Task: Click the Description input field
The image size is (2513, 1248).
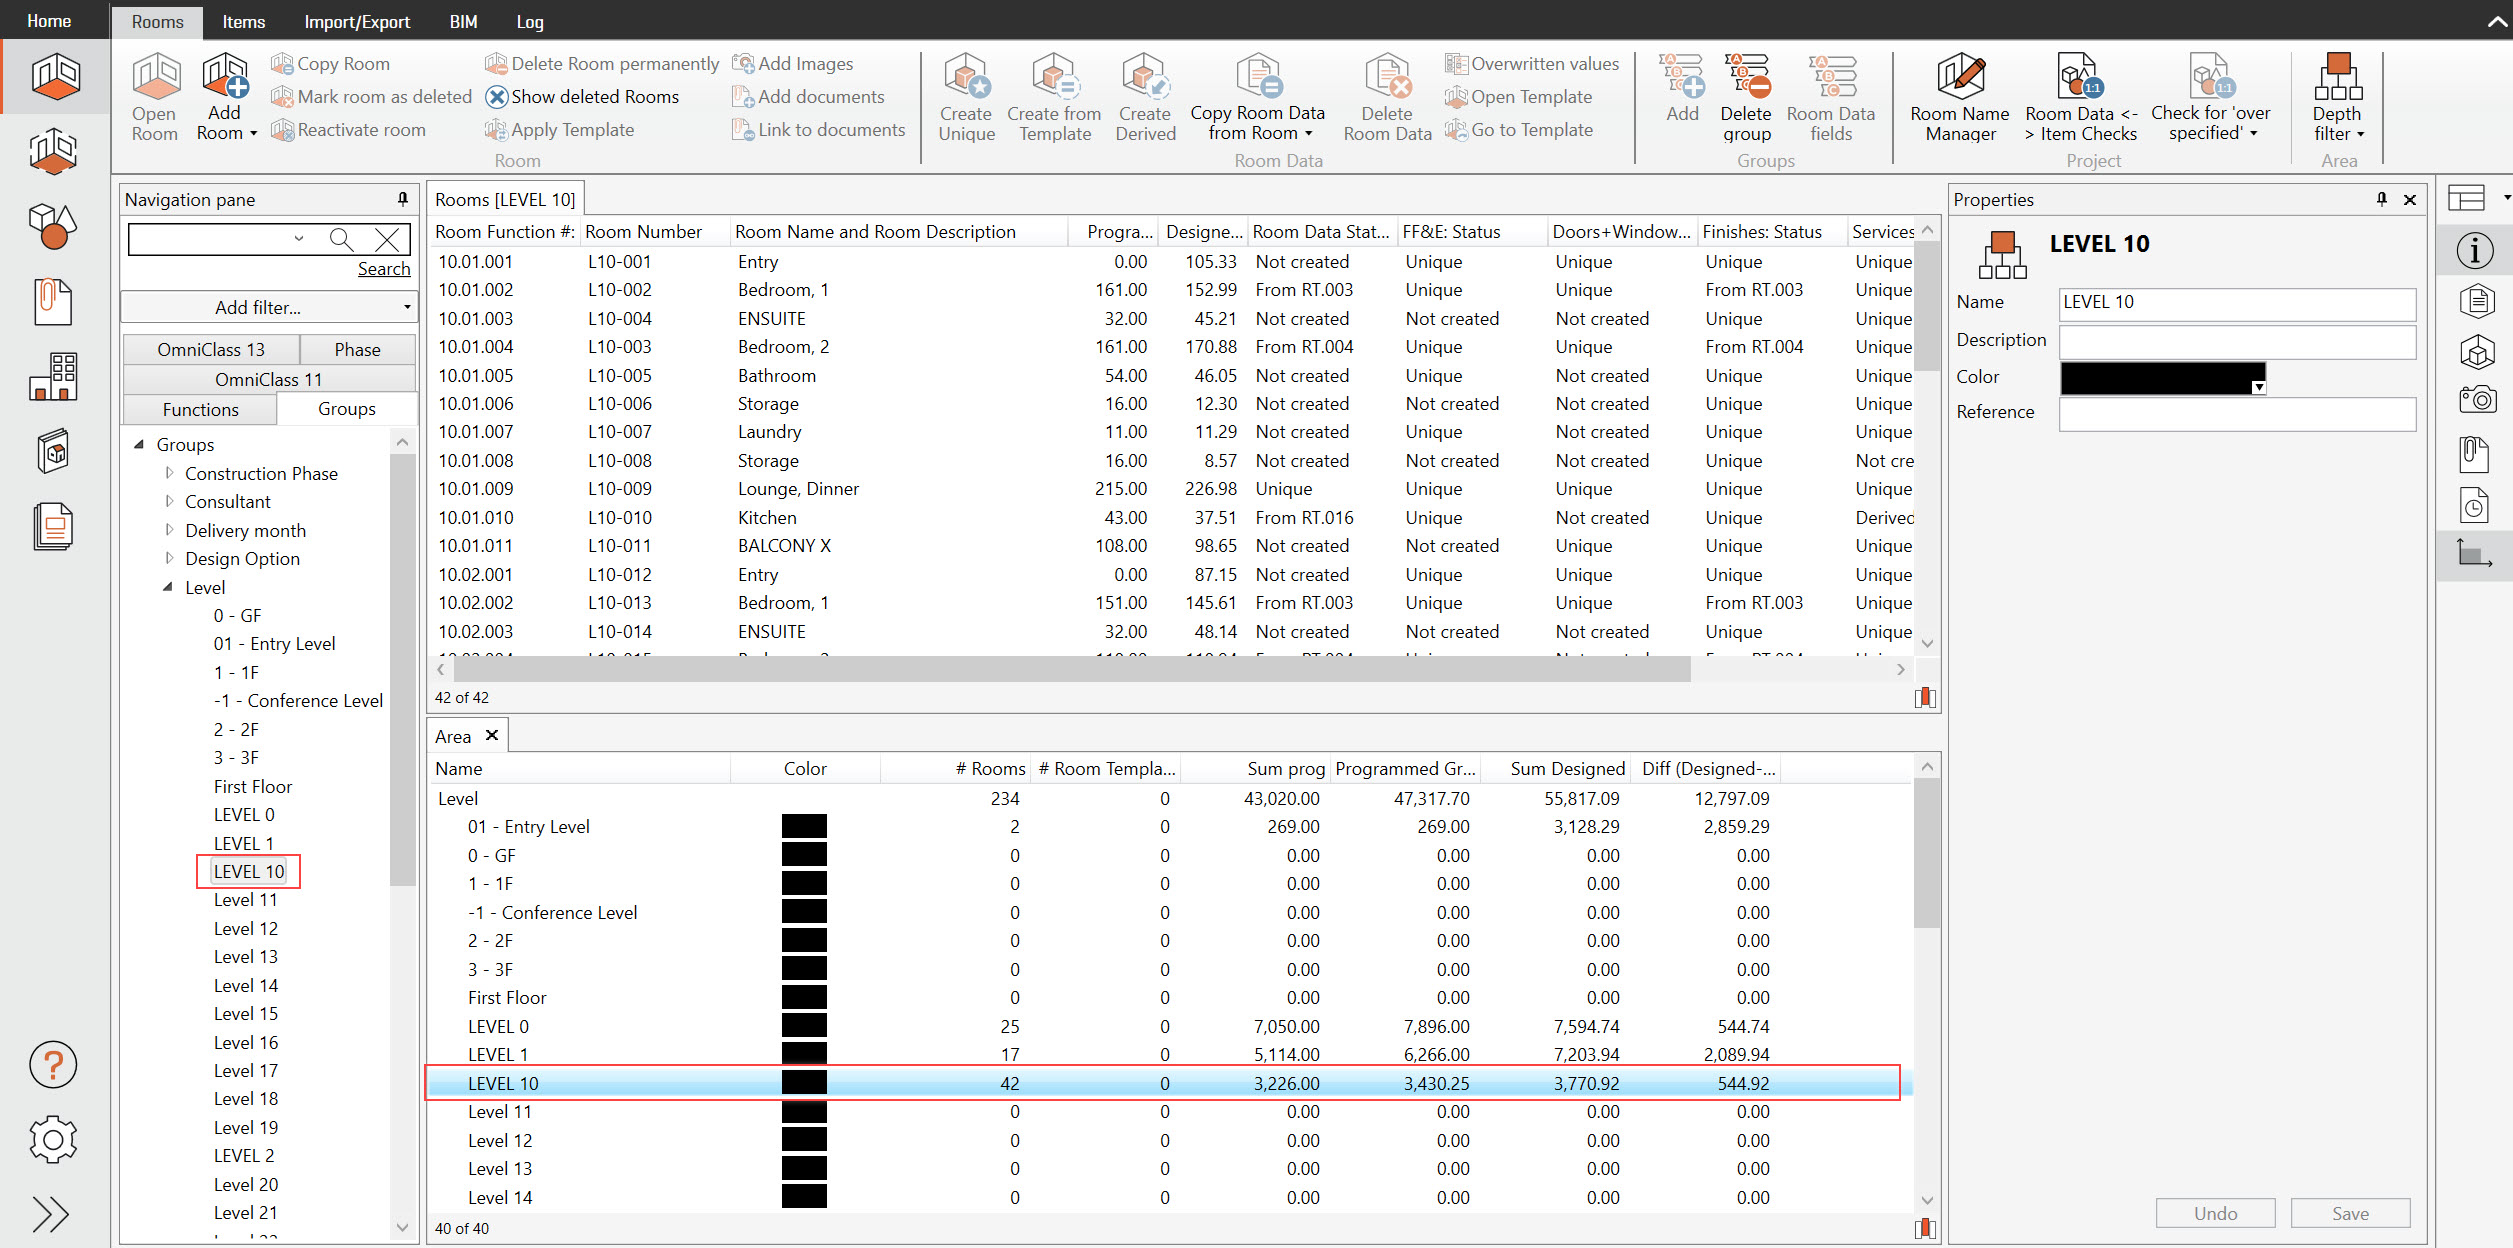Action: (x=2237, y=341)
